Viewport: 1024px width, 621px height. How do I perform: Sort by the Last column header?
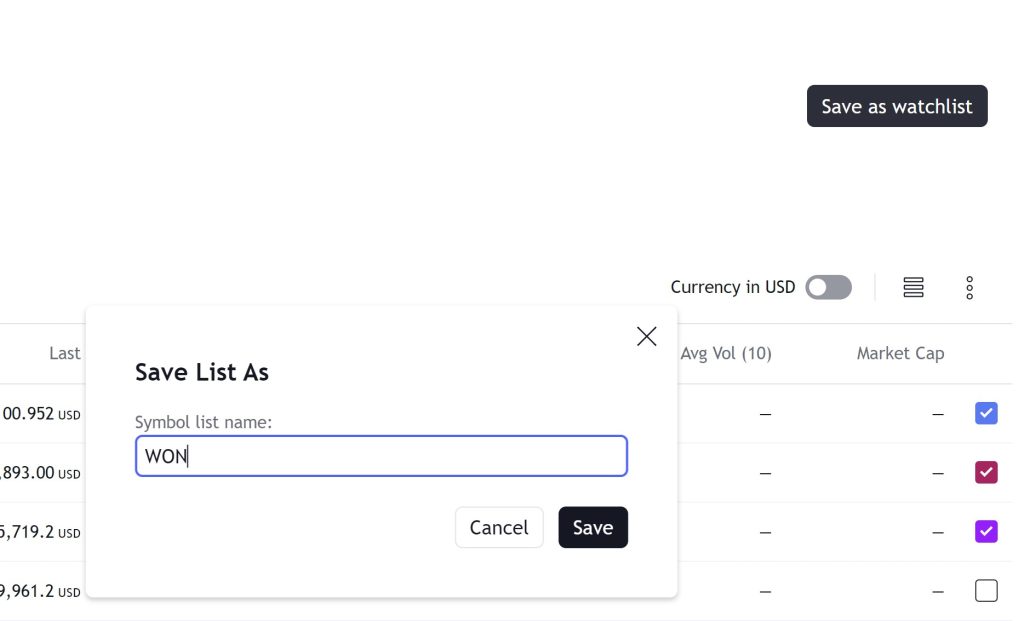click(65, 353)
